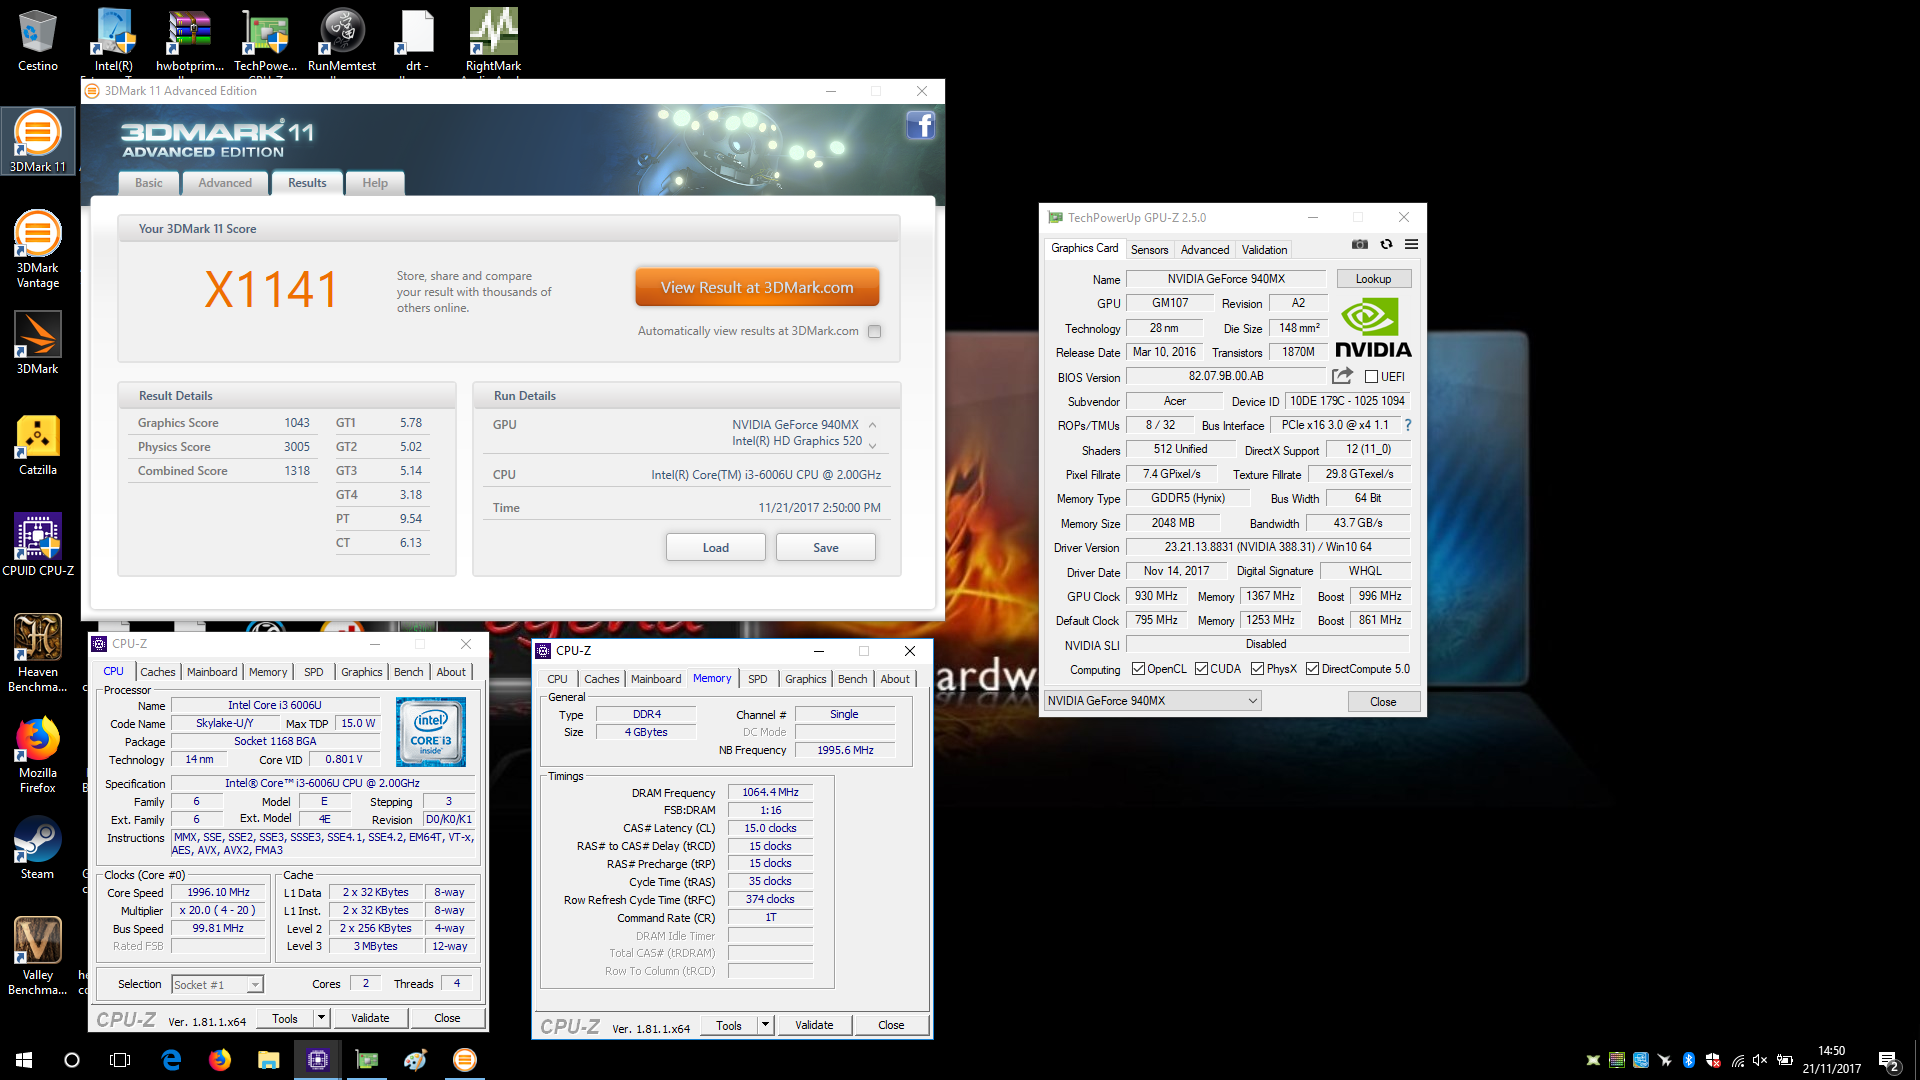
Task: Click the Intel Core i3 logo in CPU-Z
Action: pos(431,732)
